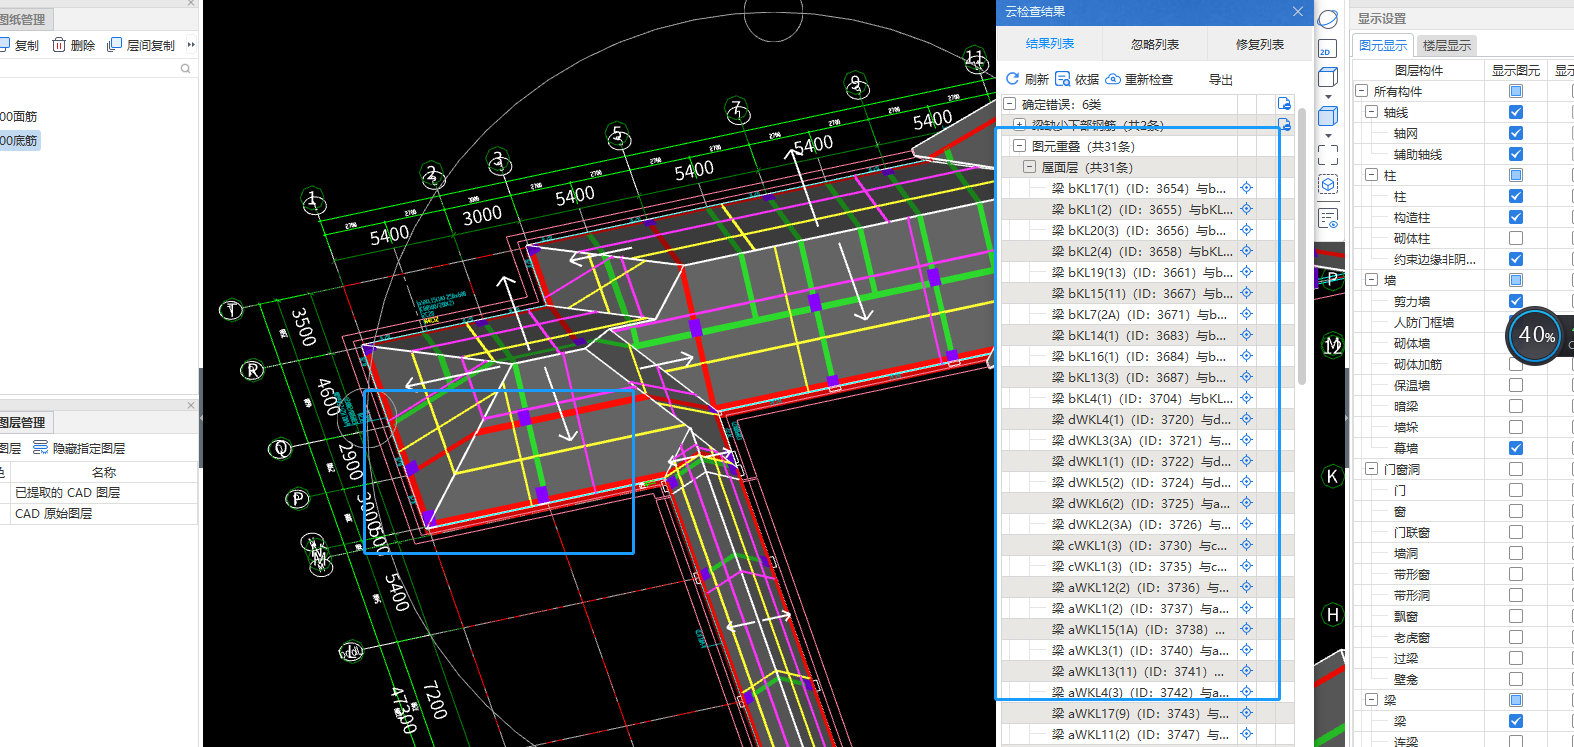Collapse 轴线 tree node
This screenshot has width=1574, height=747.
[x=1372, y=112]
